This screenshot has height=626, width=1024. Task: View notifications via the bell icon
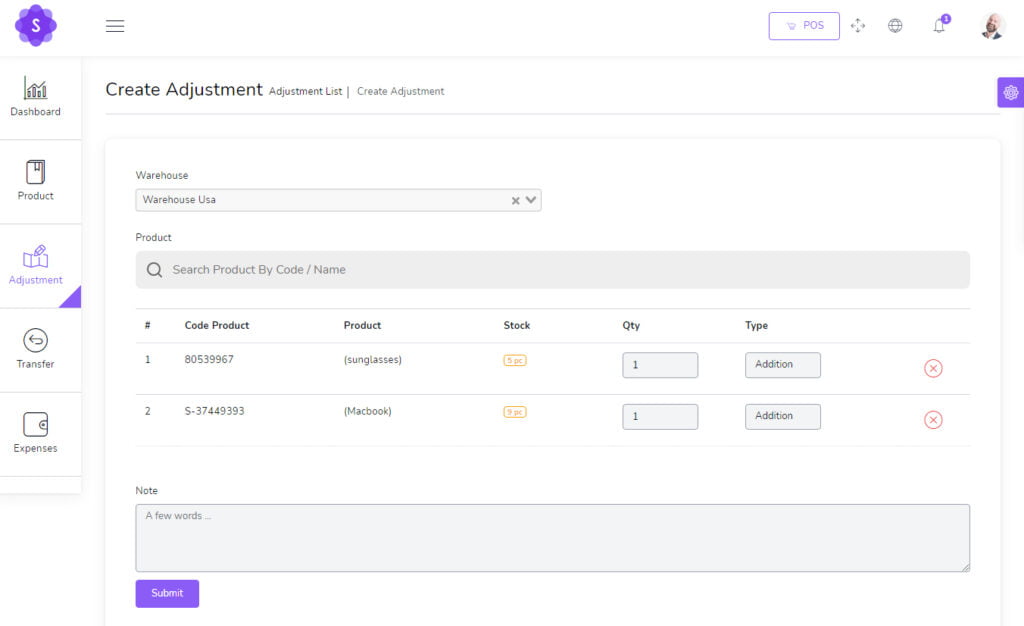[x=938, y=26]
